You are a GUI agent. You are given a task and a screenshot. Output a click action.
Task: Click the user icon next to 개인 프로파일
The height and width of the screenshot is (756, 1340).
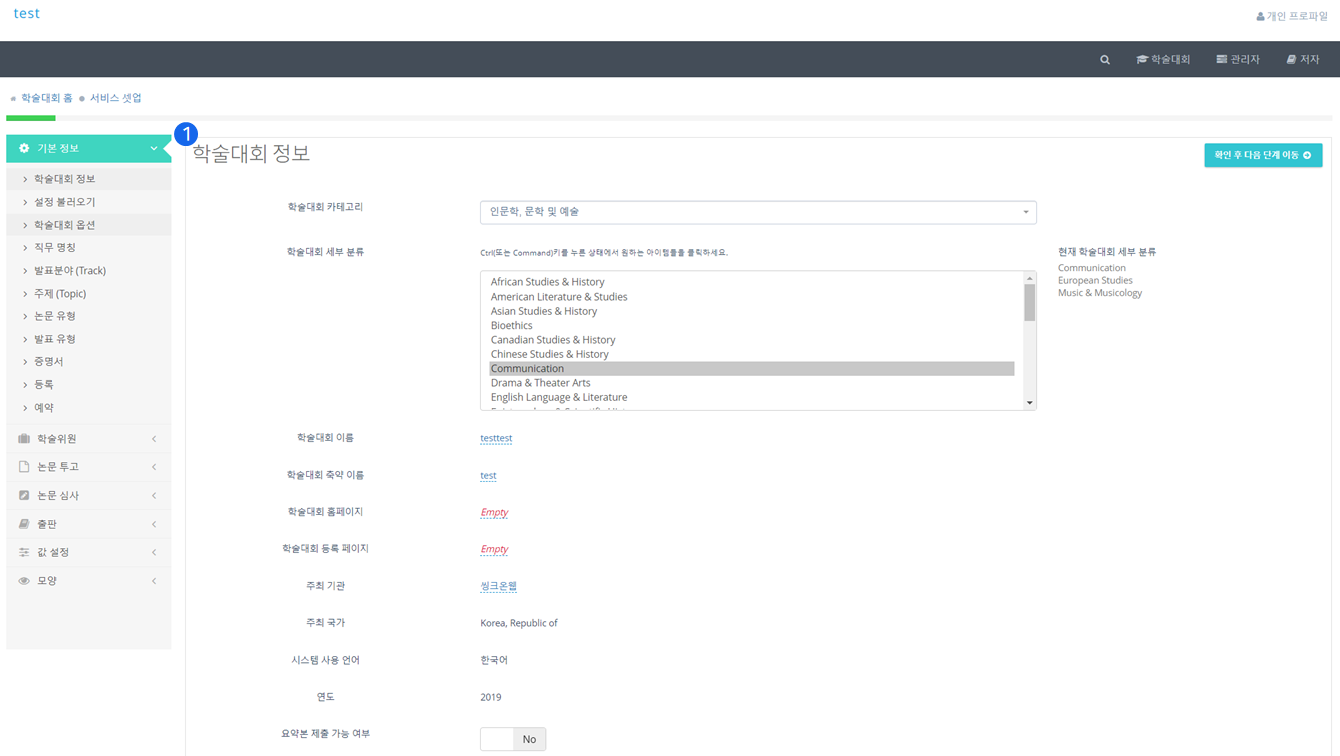(x=1261, y=17)
